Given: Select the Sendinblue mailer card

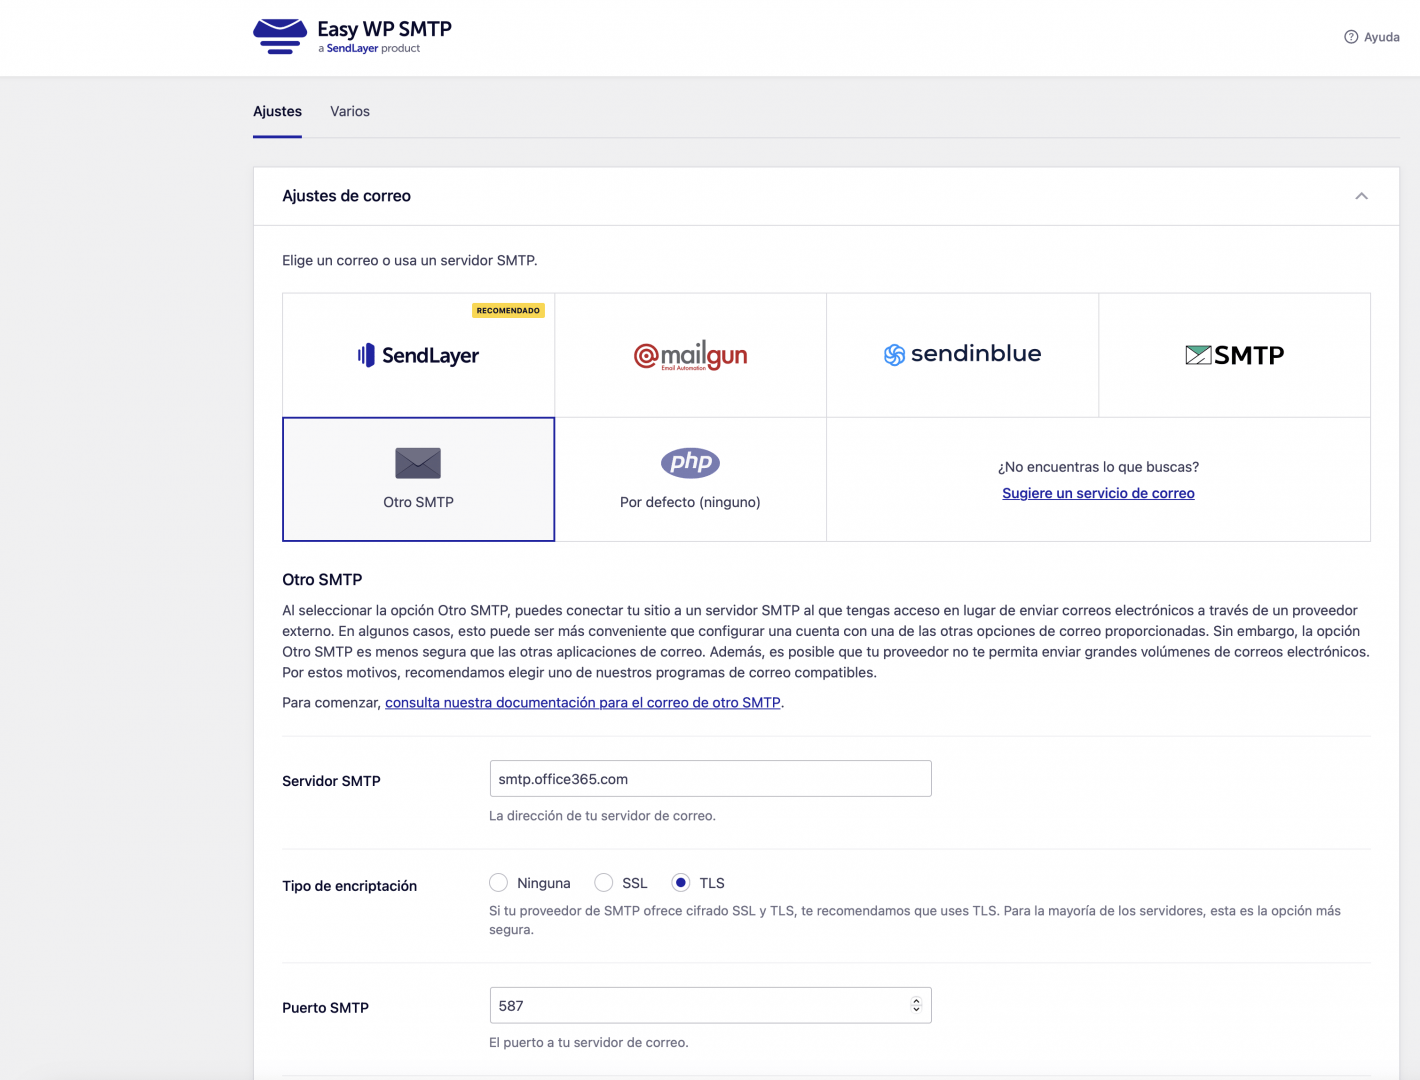Looking at the screenshot, I should 962,355.
